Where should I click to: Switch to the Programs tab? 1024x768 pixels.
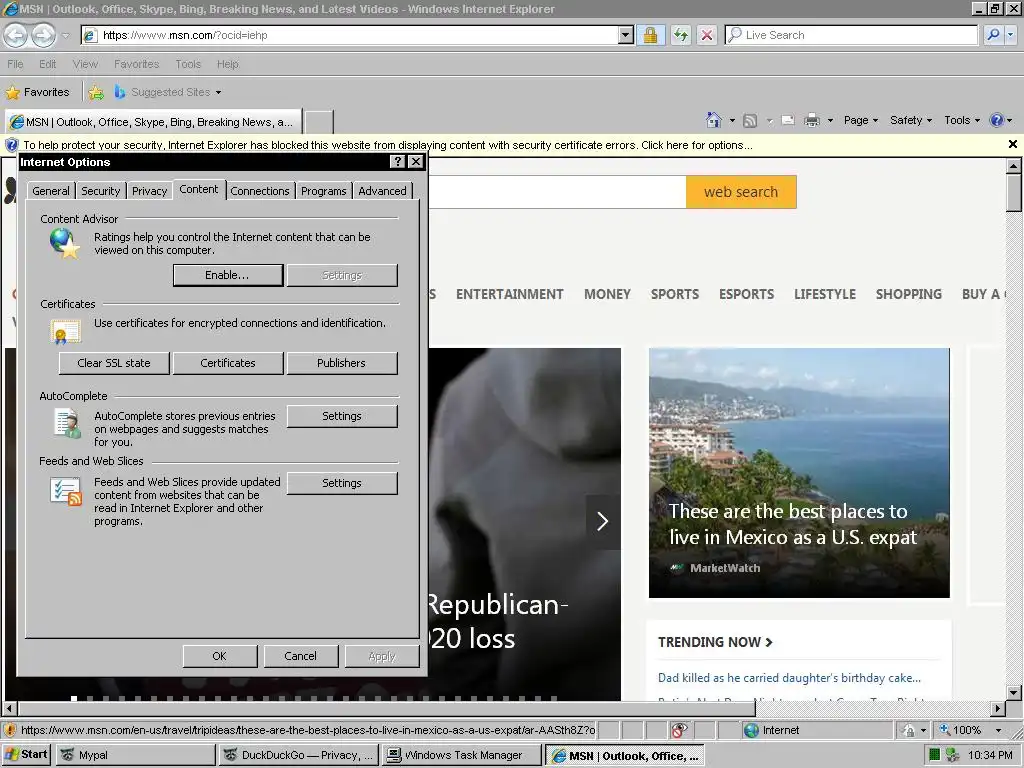click(x=324, y=191)
